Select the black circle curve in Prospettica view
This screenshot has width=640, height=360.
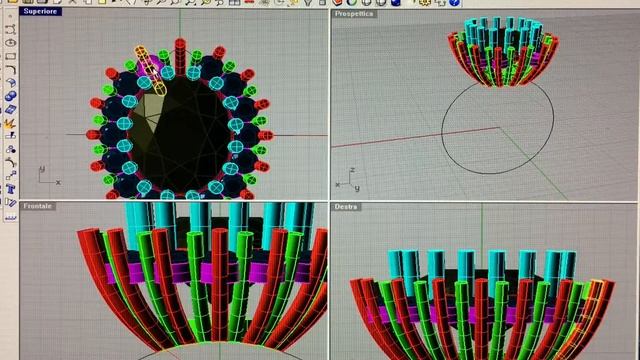click(x=498, y=128)
